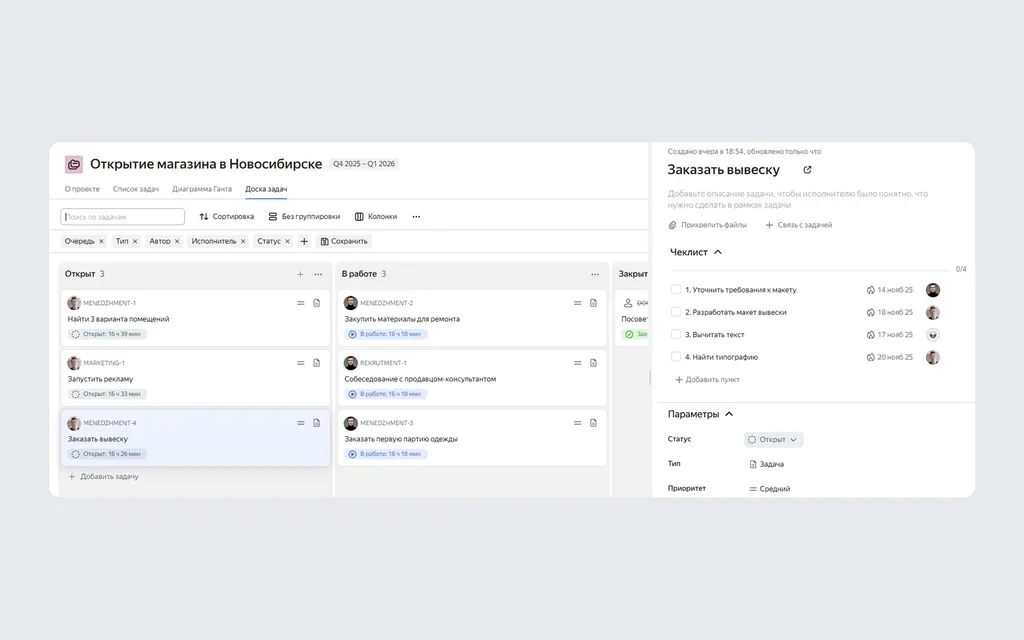
Task: Check off Вычитать текст
Action: click(x=676, y=334)
